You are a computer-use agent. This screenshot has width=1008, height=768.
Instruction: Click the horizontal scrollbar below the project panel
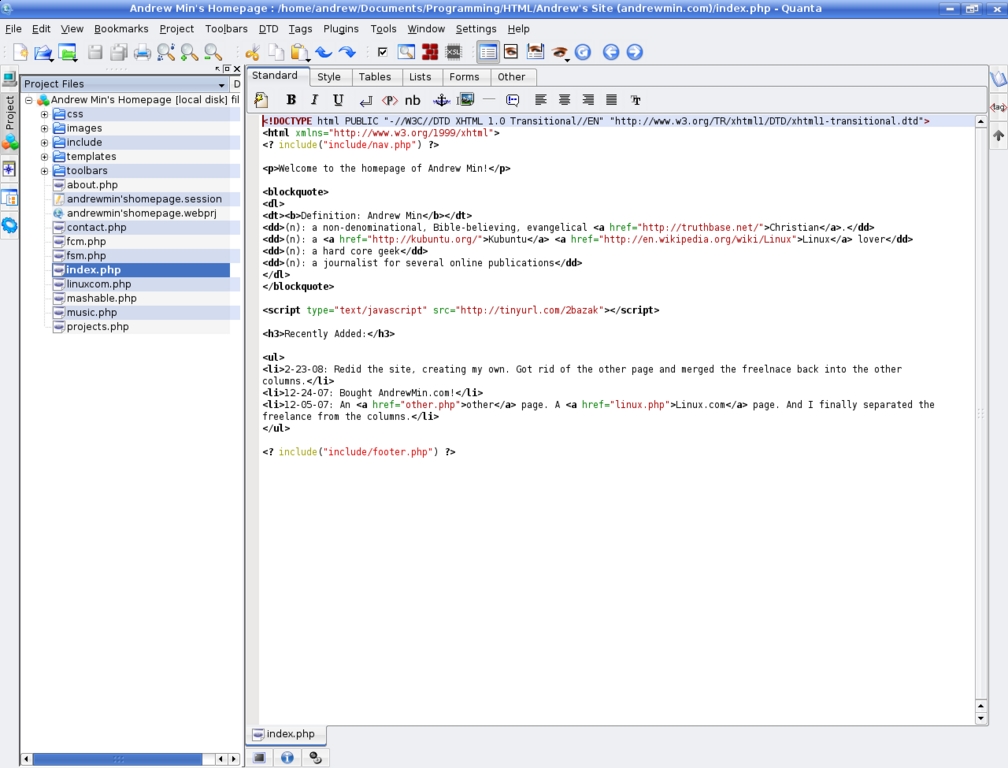coord(120,758)
